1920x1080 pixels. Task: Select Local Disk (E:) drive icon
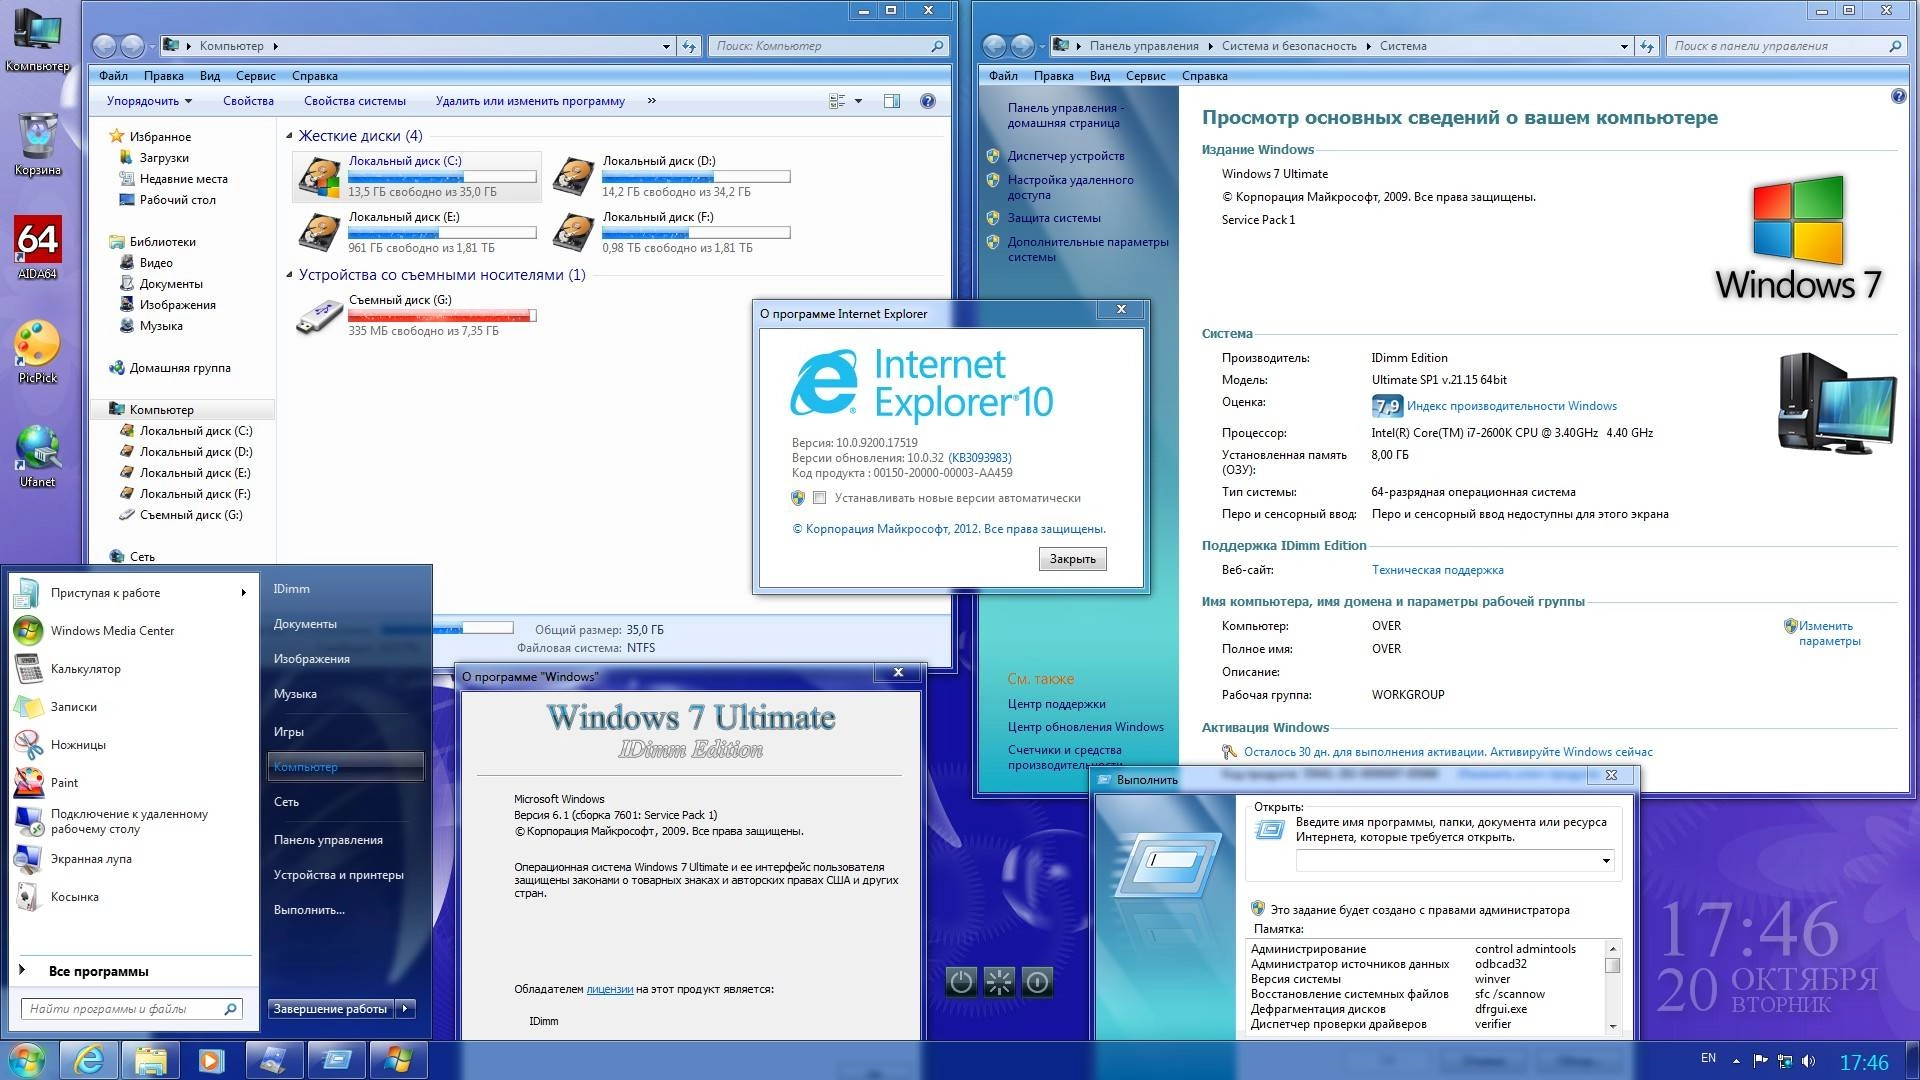319,233
